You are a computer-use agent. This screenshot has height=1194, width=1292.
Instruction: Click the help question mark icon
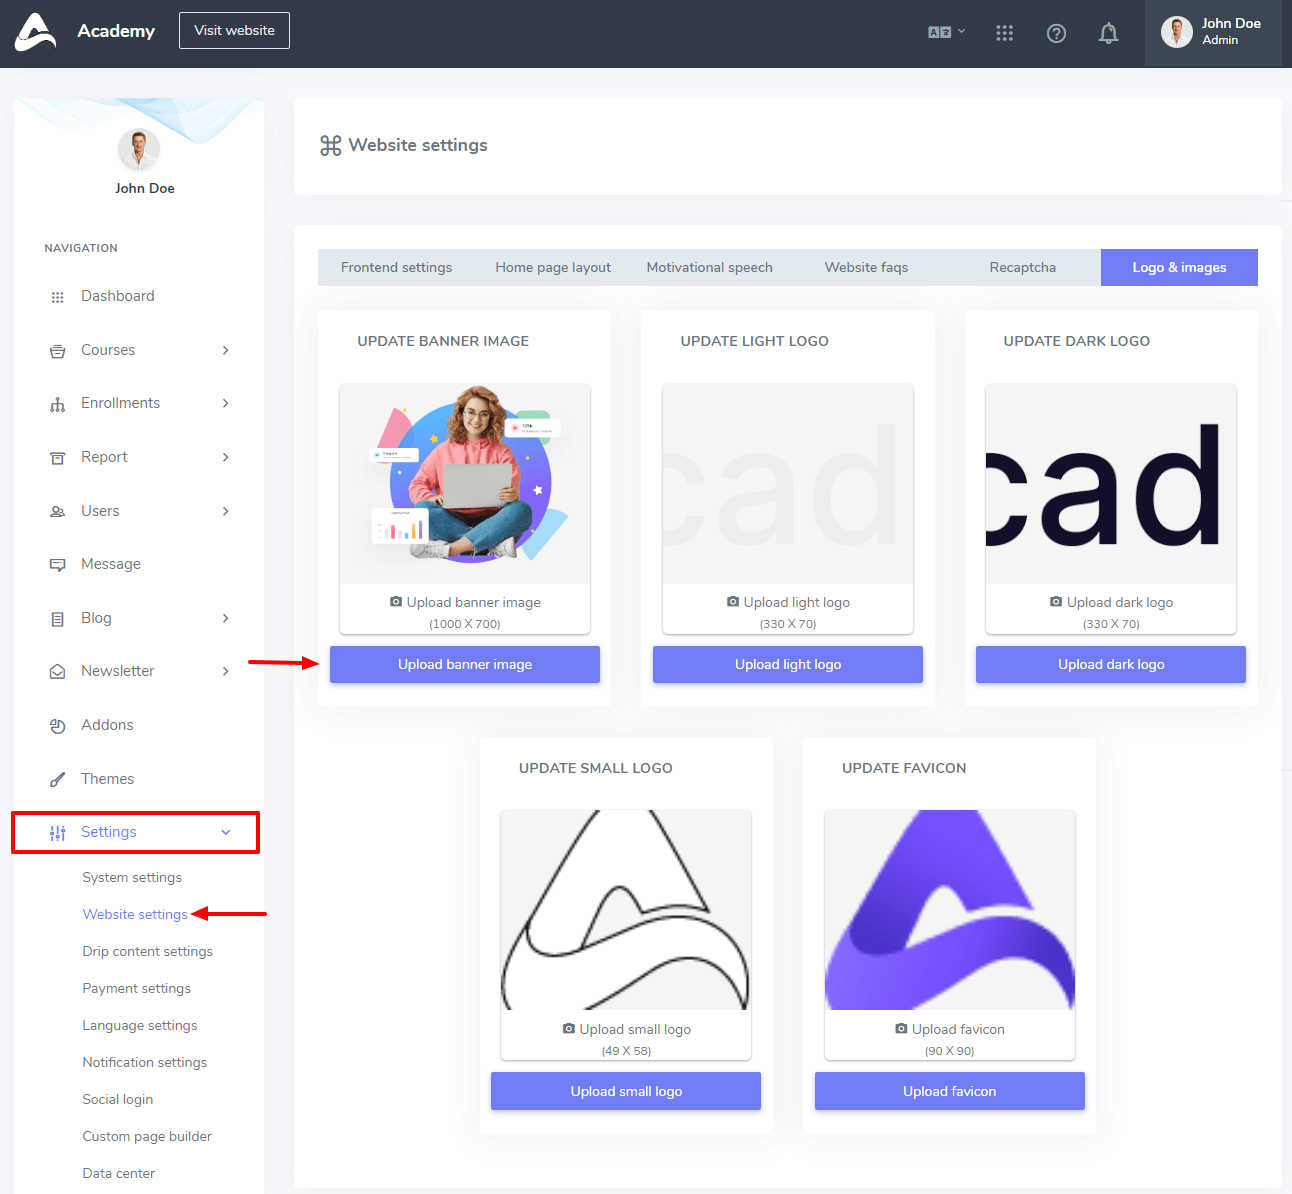1056,33
